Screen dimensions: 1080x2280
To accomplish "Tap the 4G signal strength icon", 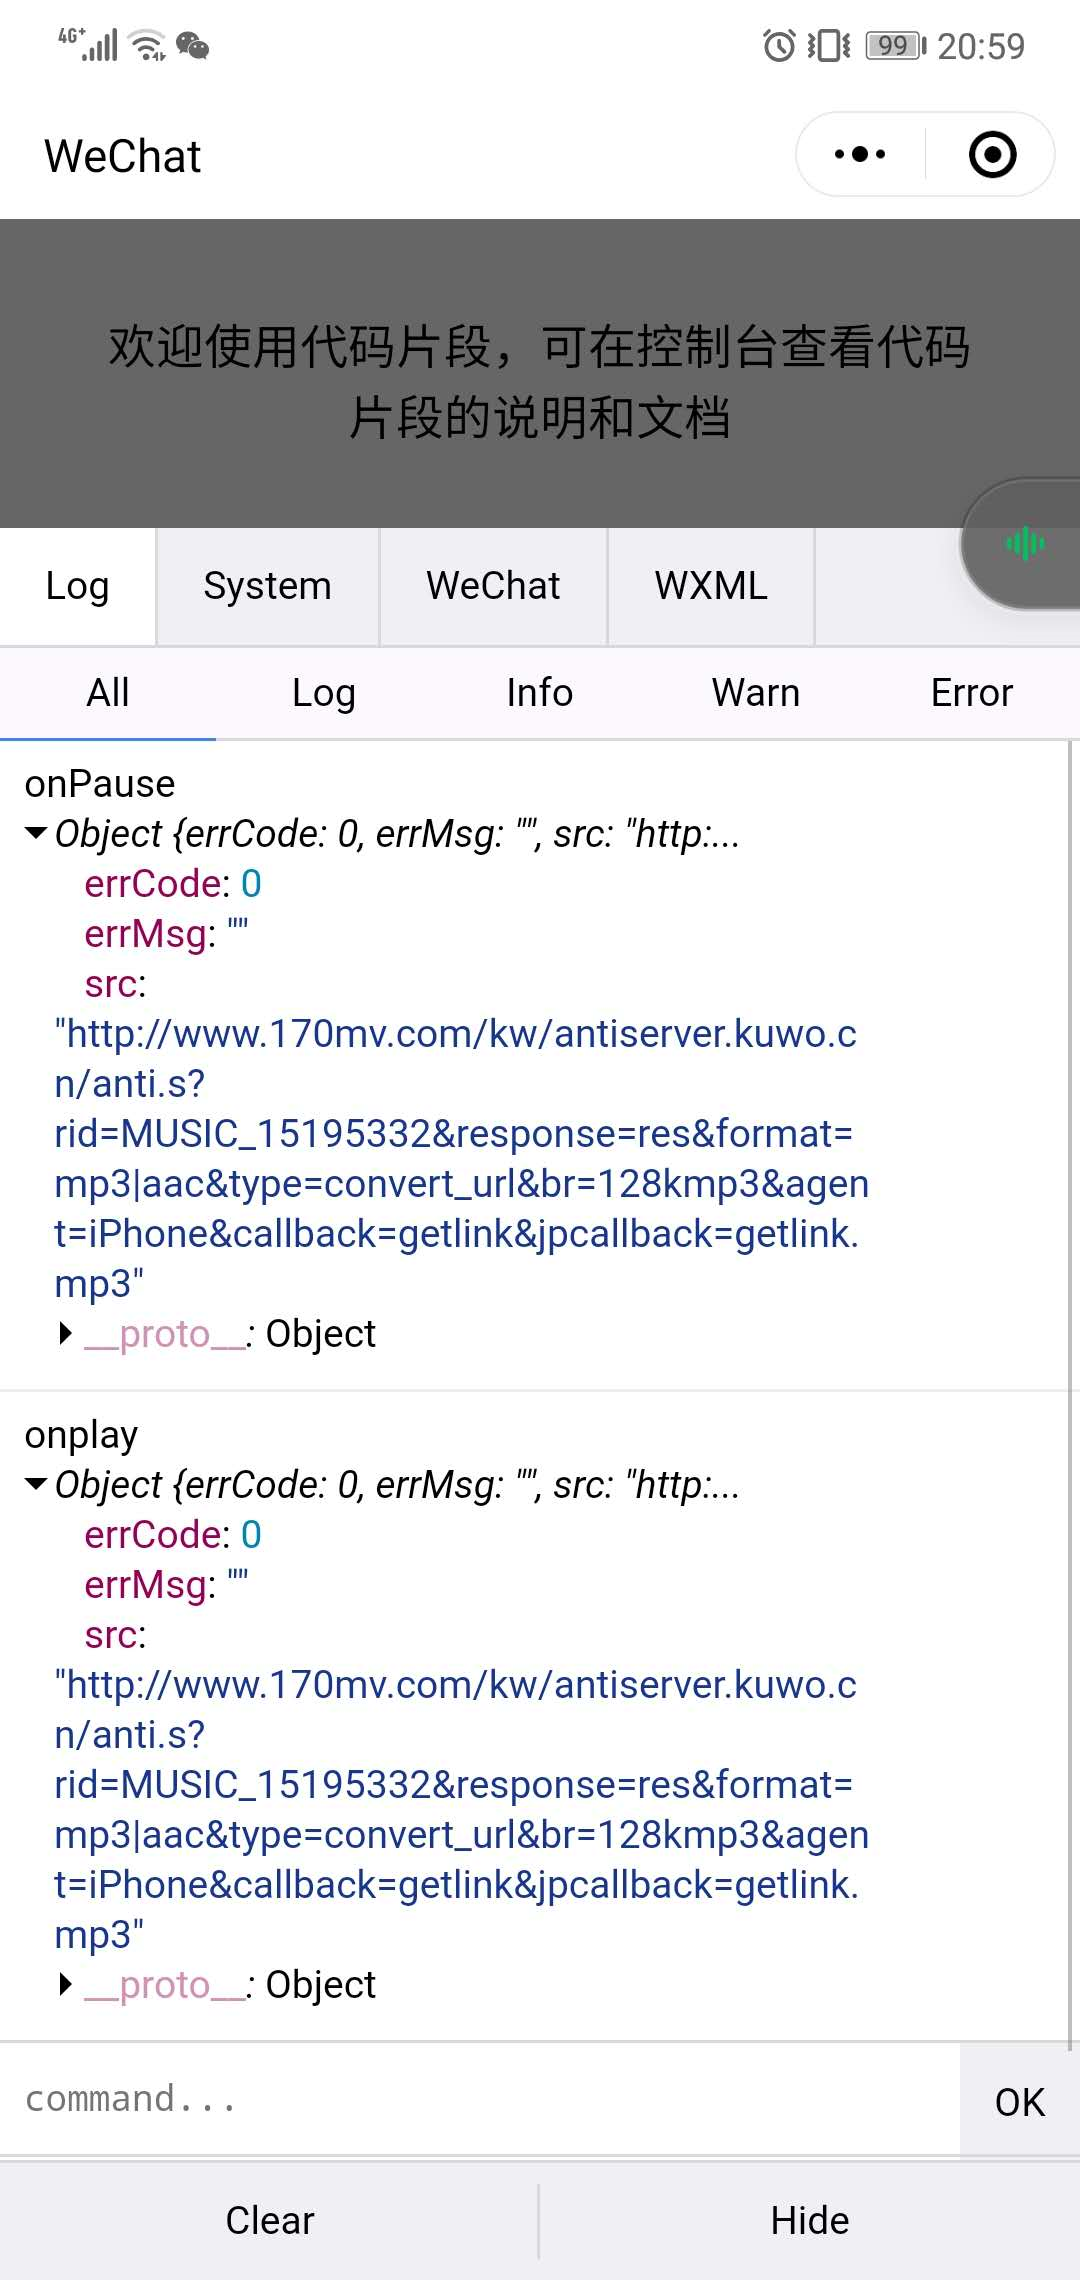I will pyautogui.click(x=88, y=45).
